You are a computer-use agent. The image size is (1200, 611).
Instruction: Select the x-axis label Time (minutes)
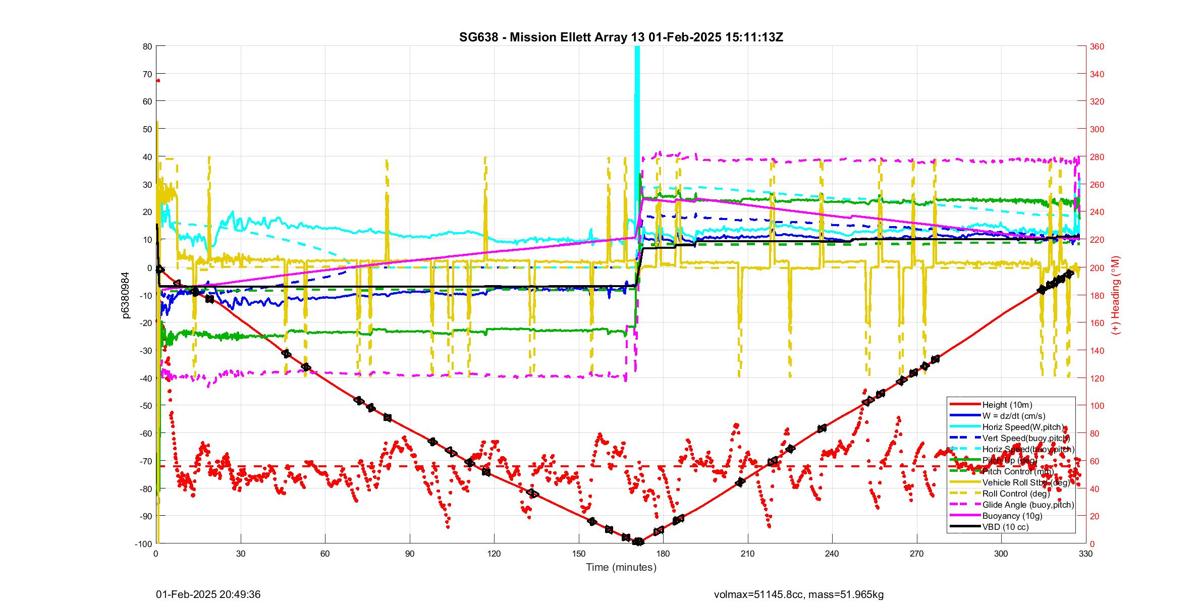[620, 566]
